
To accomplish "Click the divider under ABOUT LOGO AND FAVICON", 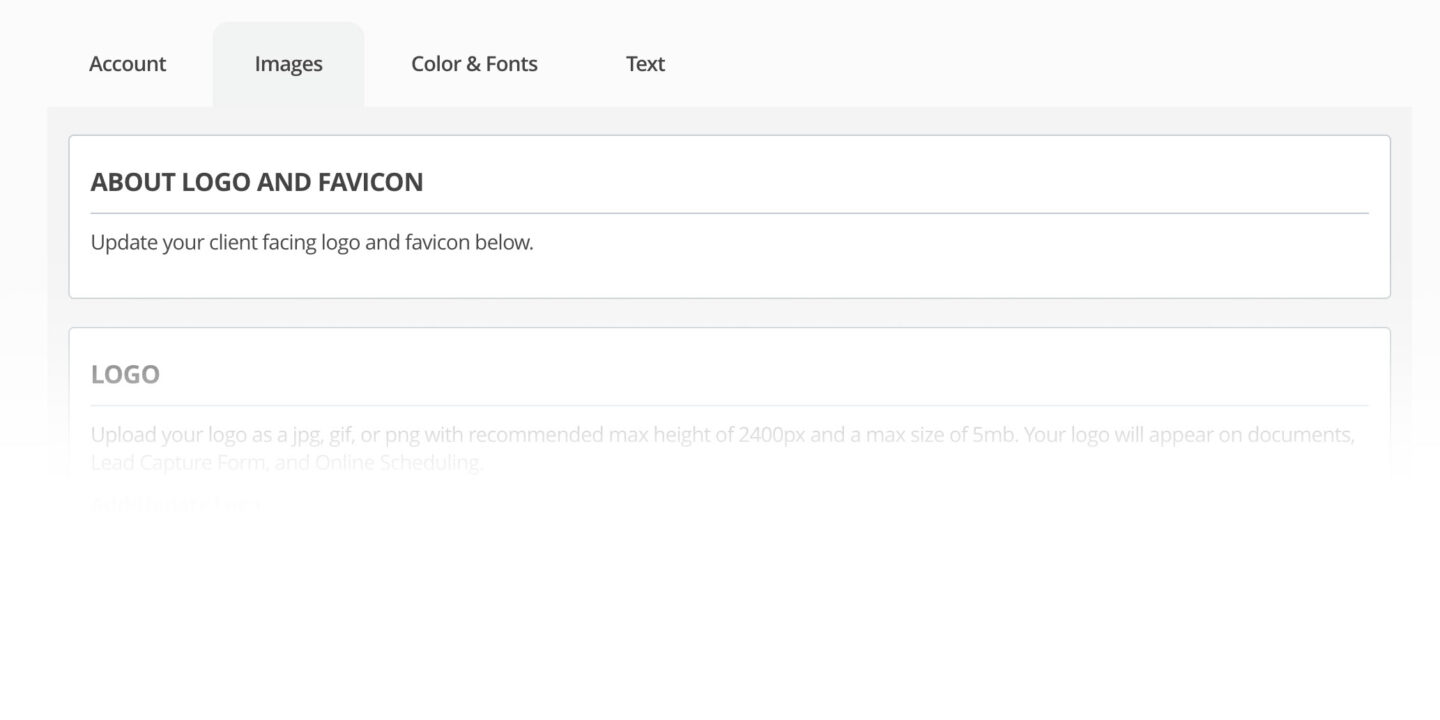I will [729, 213].
